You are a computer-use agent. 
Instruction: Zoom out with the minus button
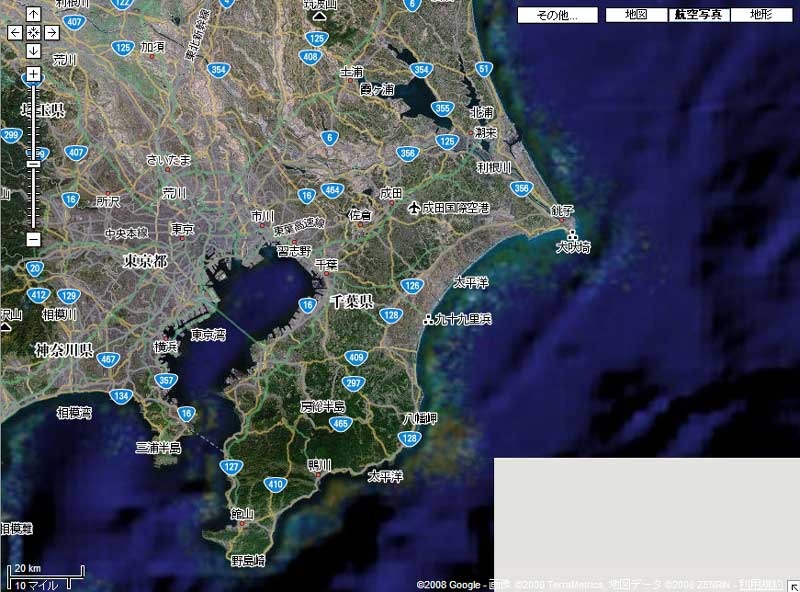33,239
